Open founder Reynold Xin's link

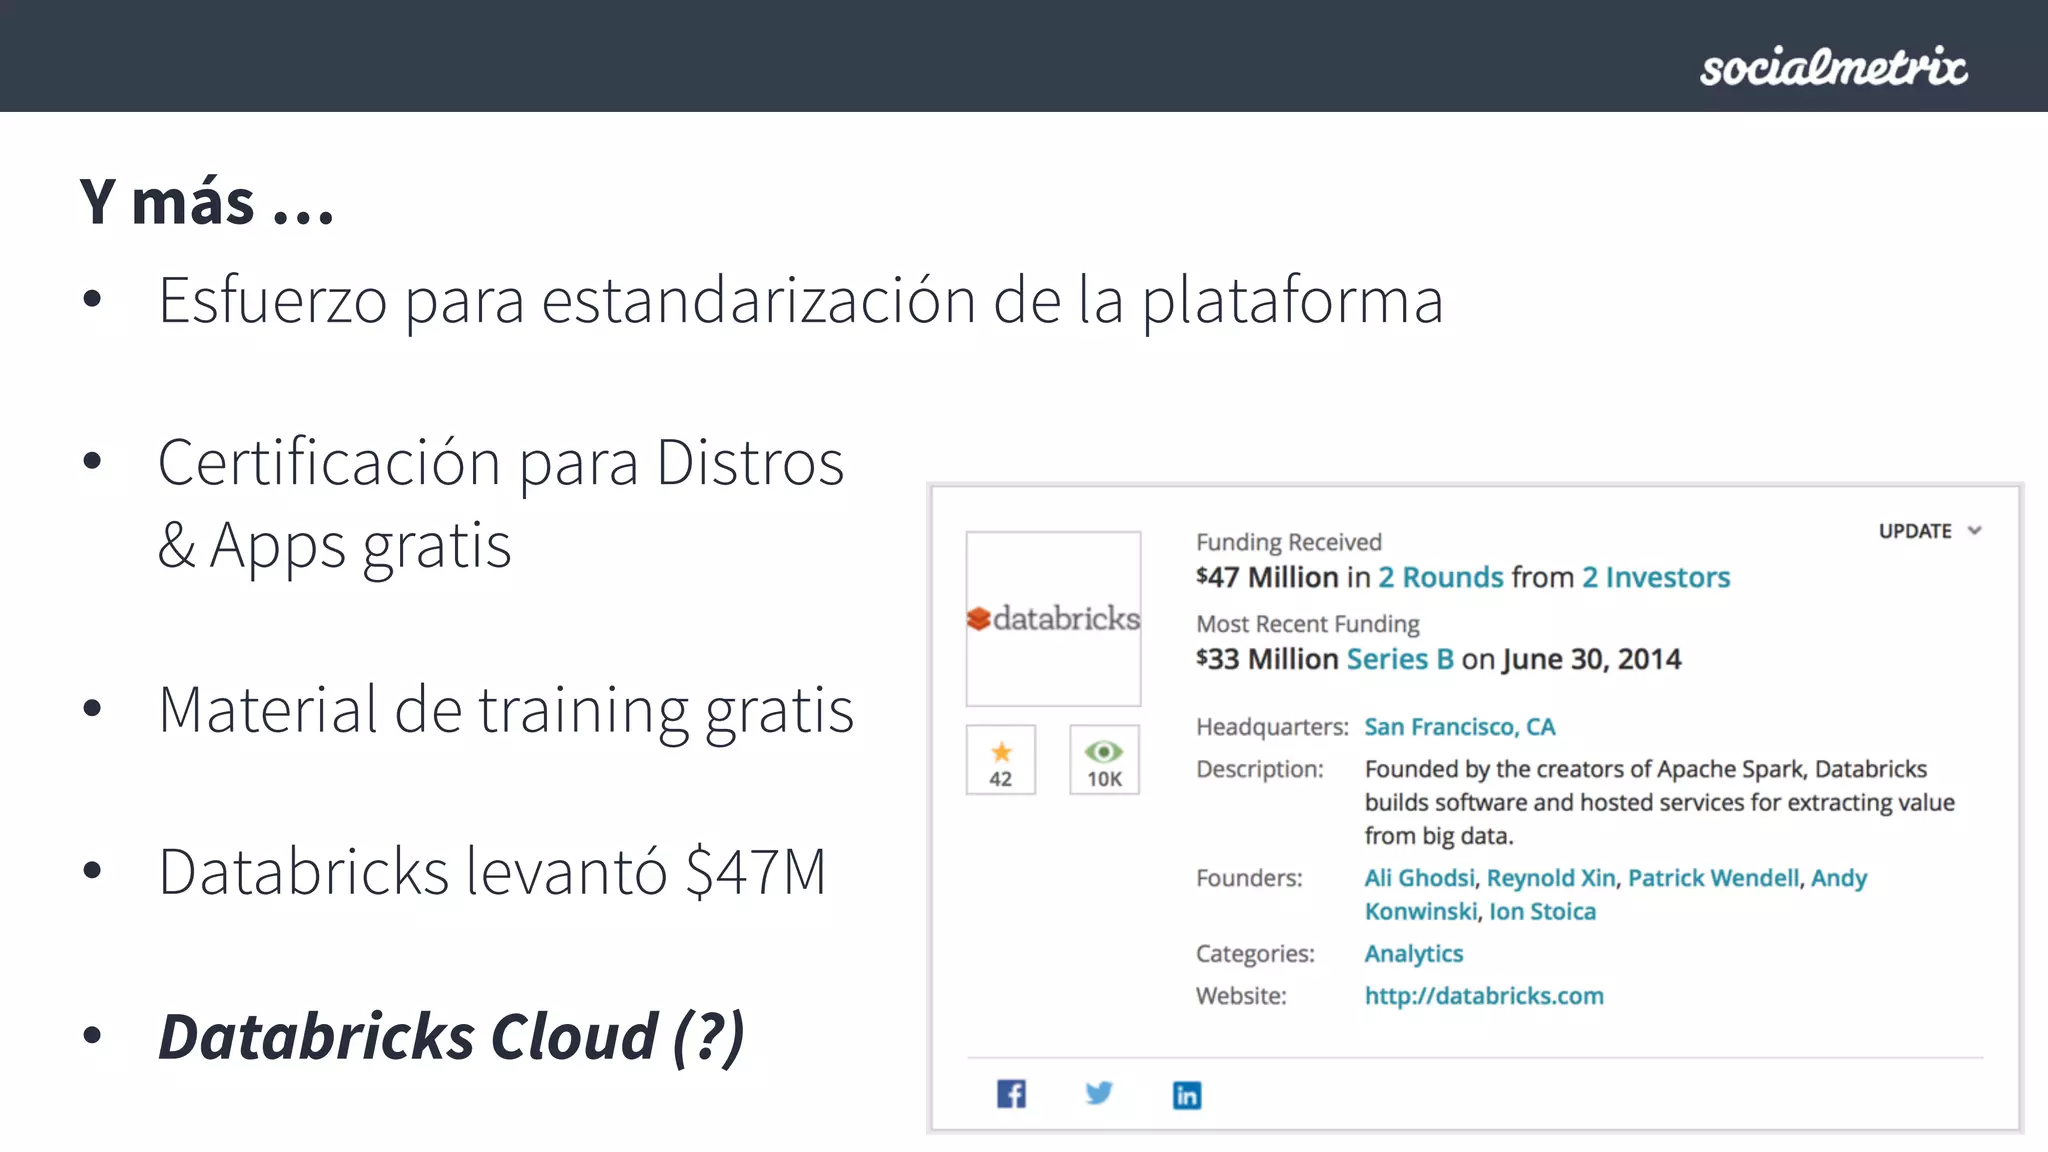click(x=1551, y=878)
